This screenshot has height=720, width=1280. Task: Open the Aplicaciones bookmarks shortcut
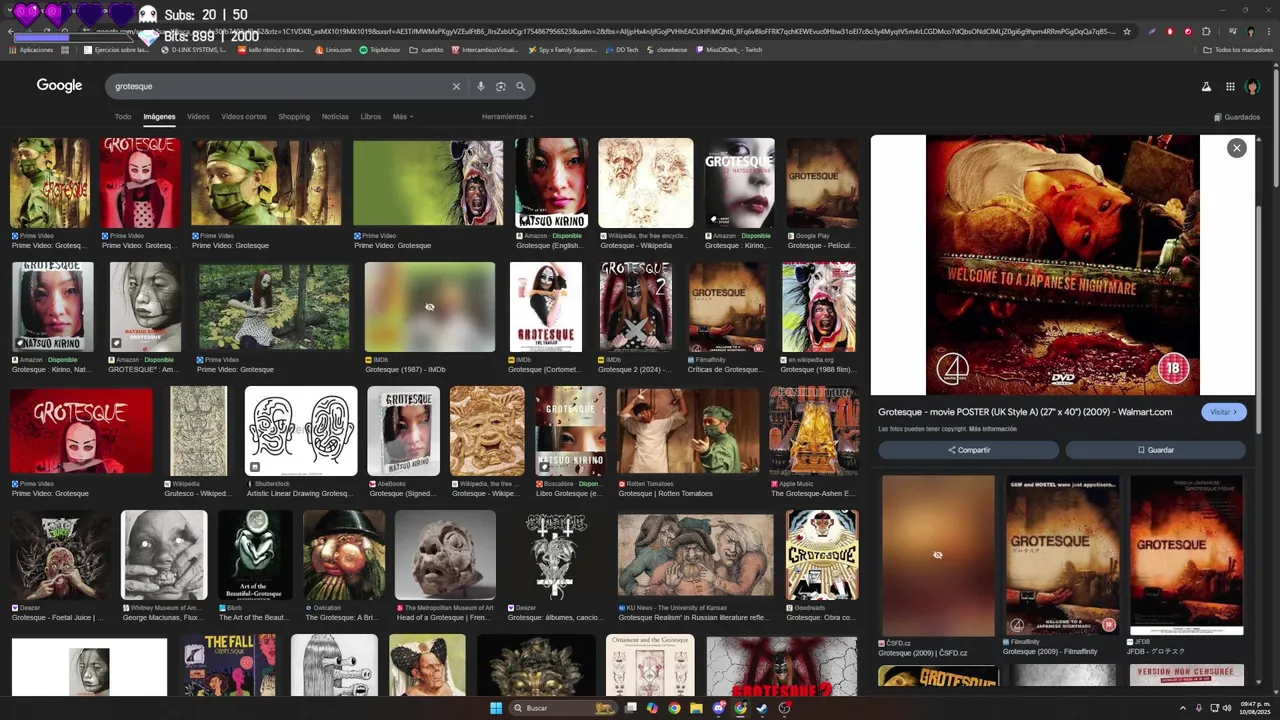[31, 49]
